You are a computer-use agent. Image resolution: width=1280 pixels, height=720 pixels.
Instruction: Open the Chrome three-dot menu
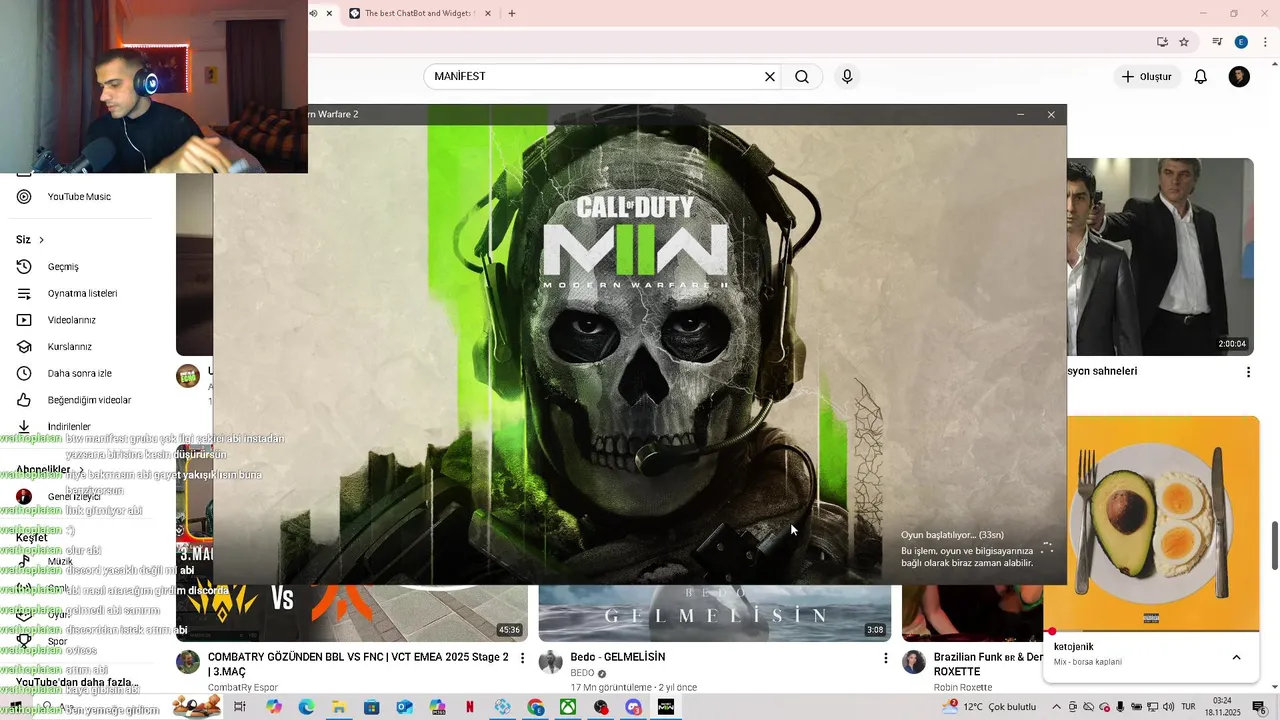pyautogui.click(x=1265, y=42)
